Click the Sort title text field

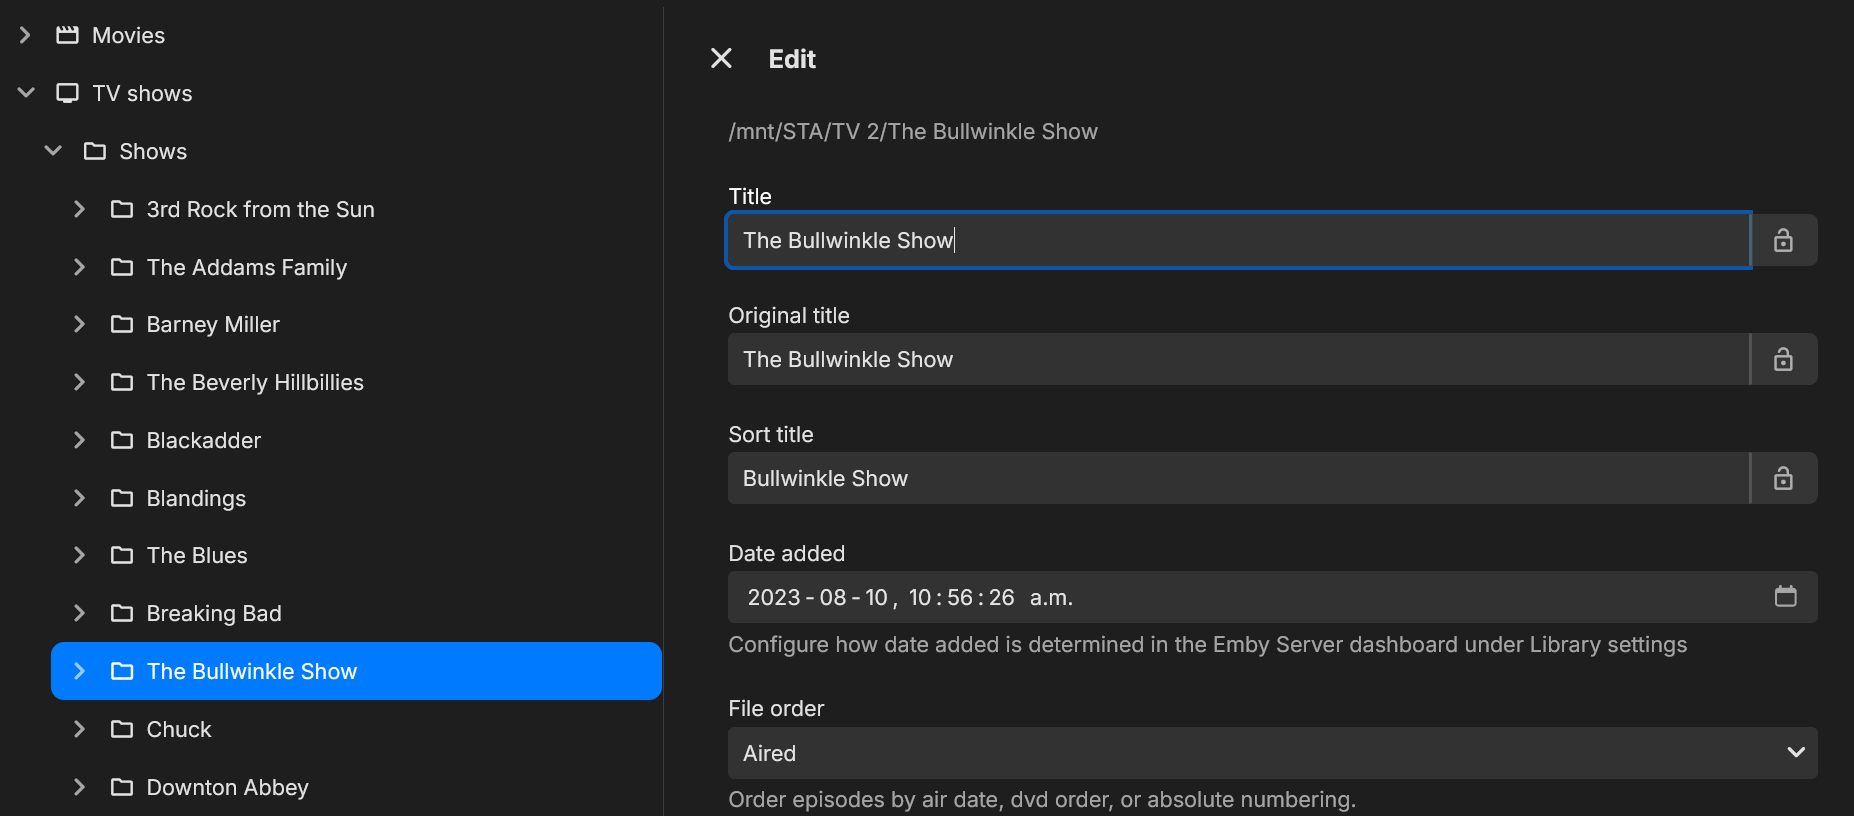[x=1238, y=478]
